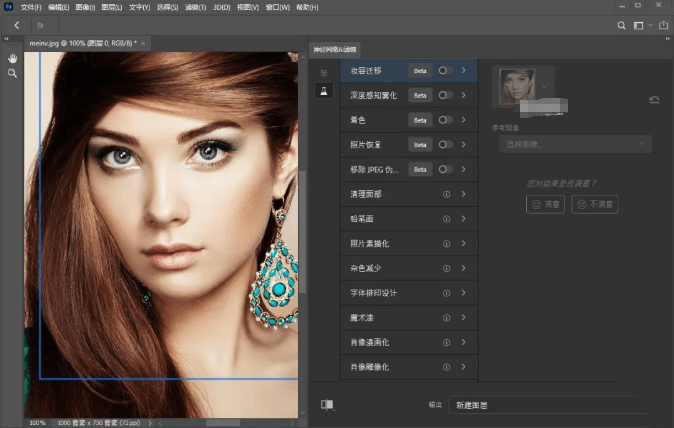
Task: Click the download icon for 清理面部
Action: 447,194
